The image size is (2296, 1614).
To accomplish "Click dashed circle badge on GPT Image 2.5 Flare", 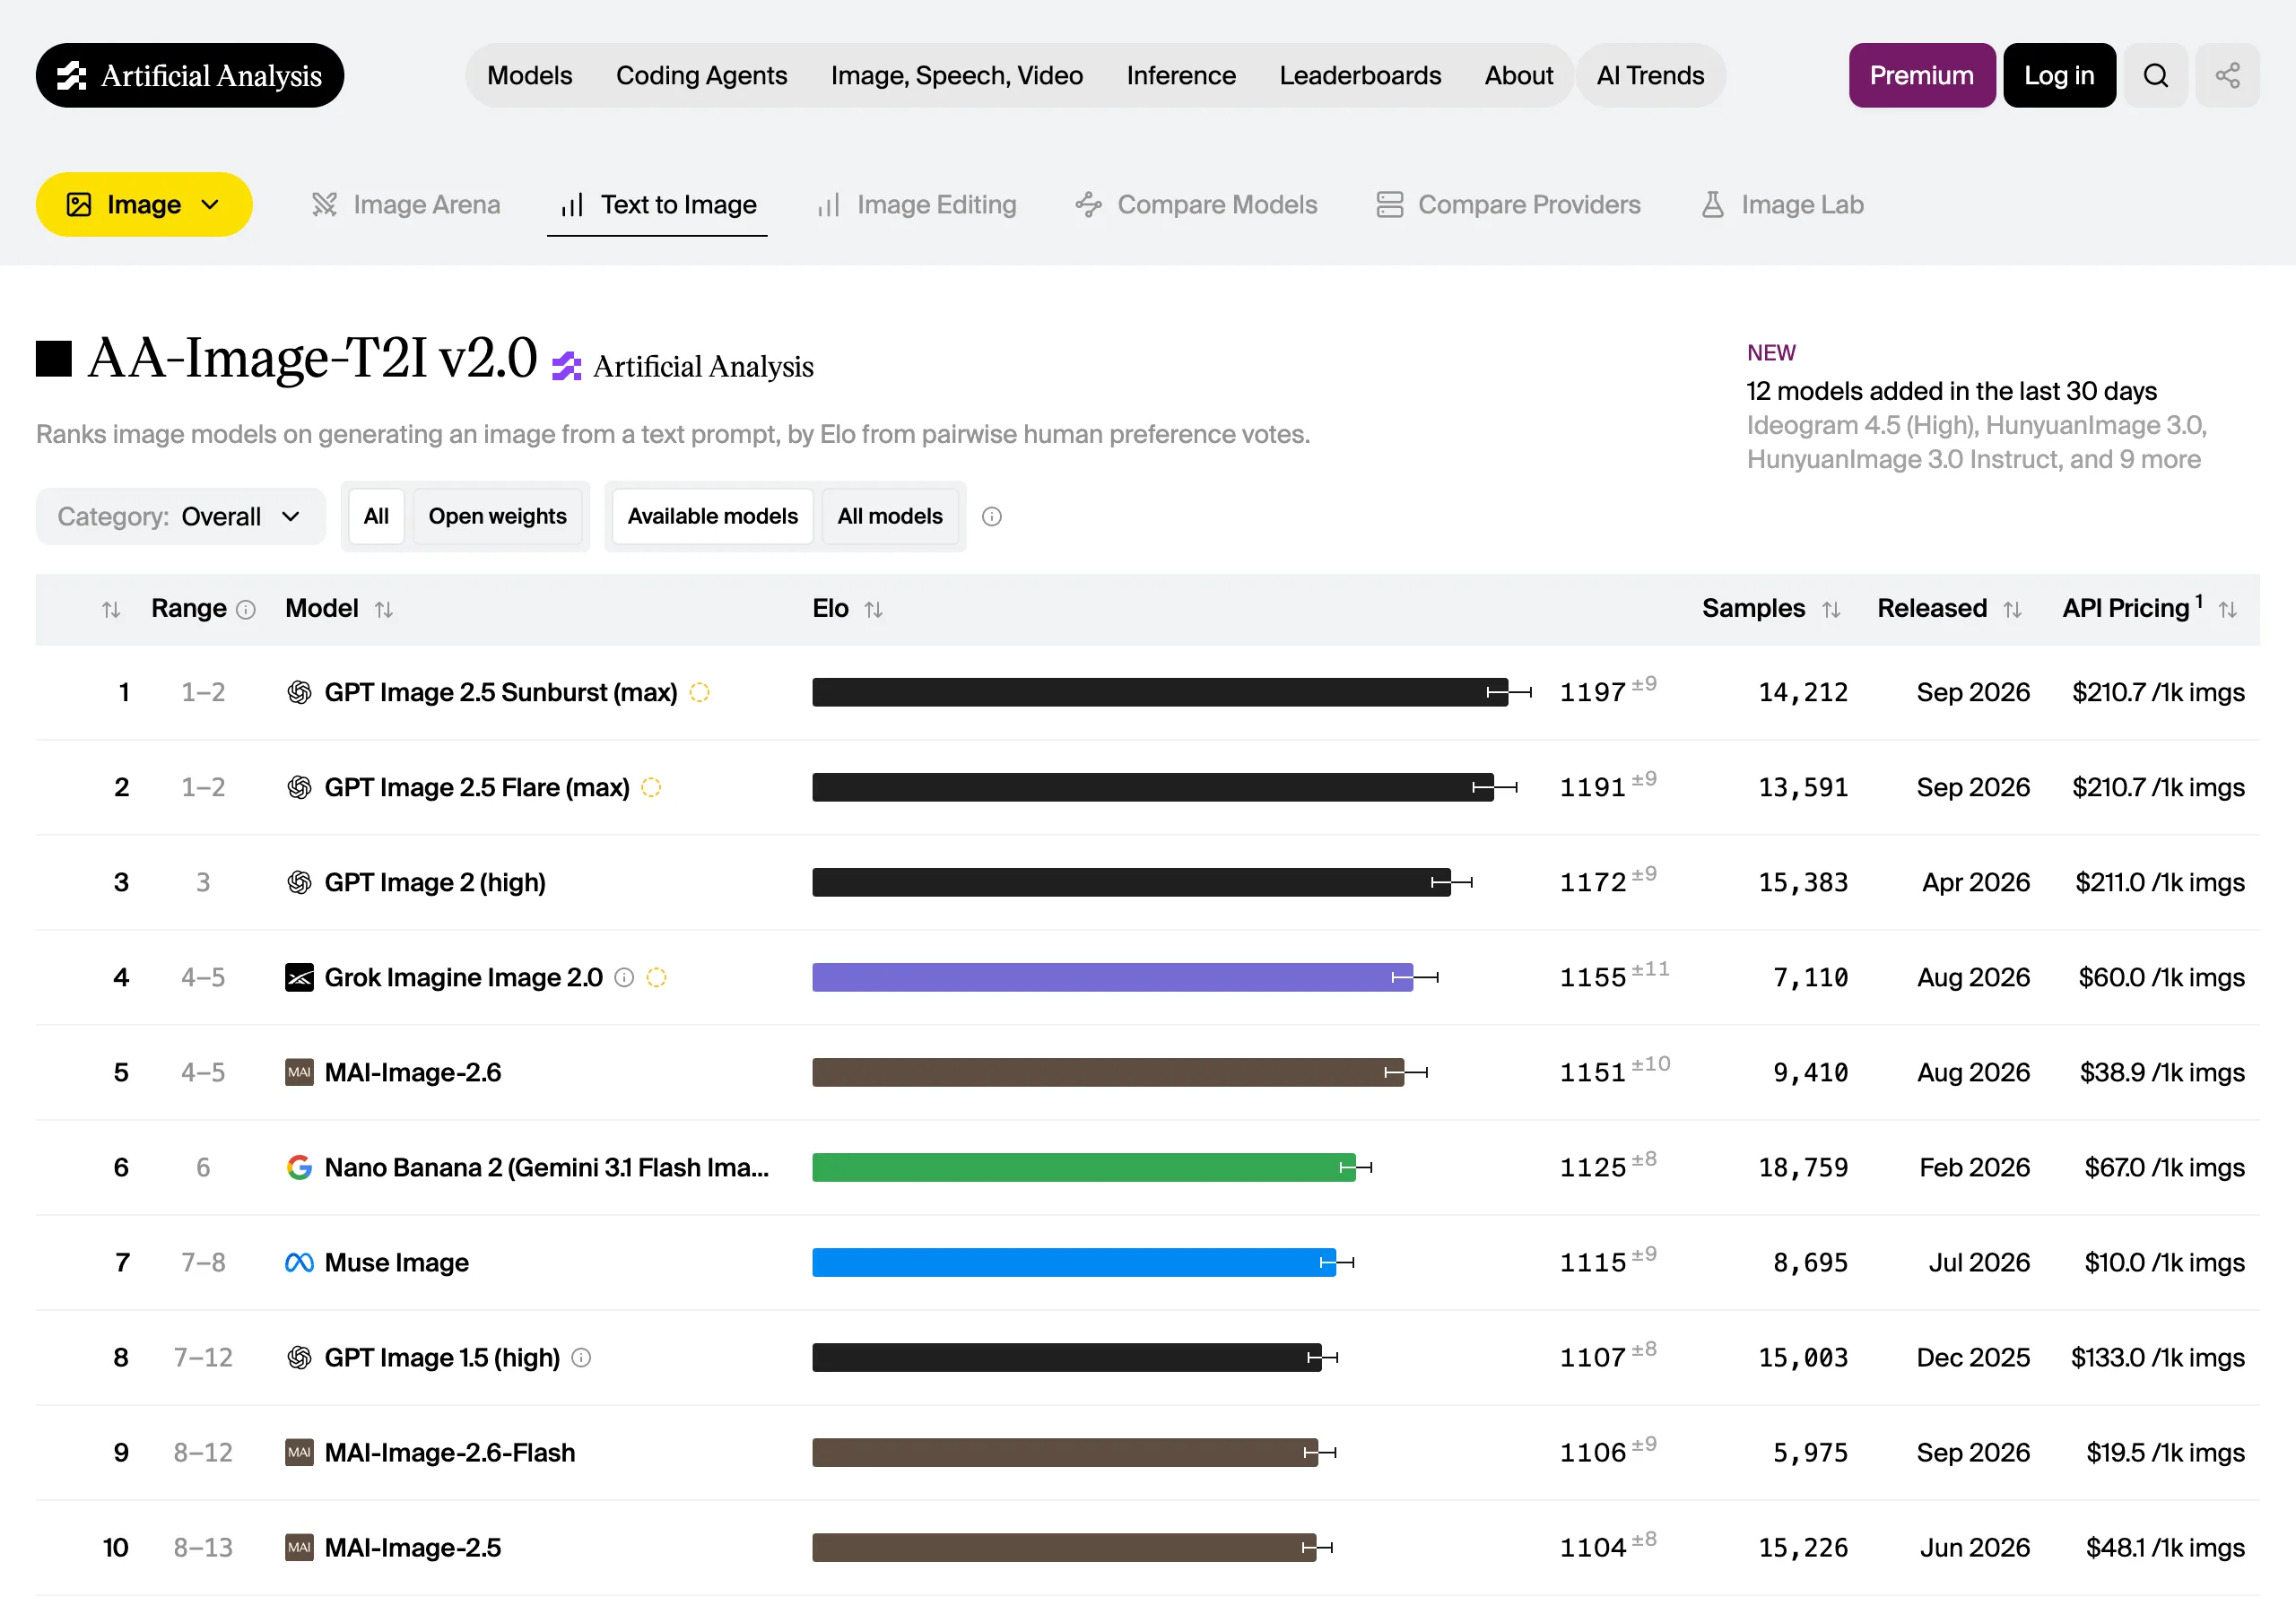I will tap(651, 787).
